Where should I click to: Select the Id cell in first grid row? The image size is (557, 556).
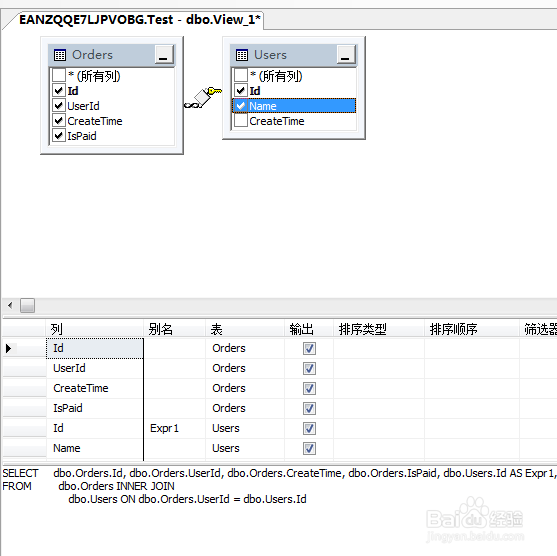94,348
